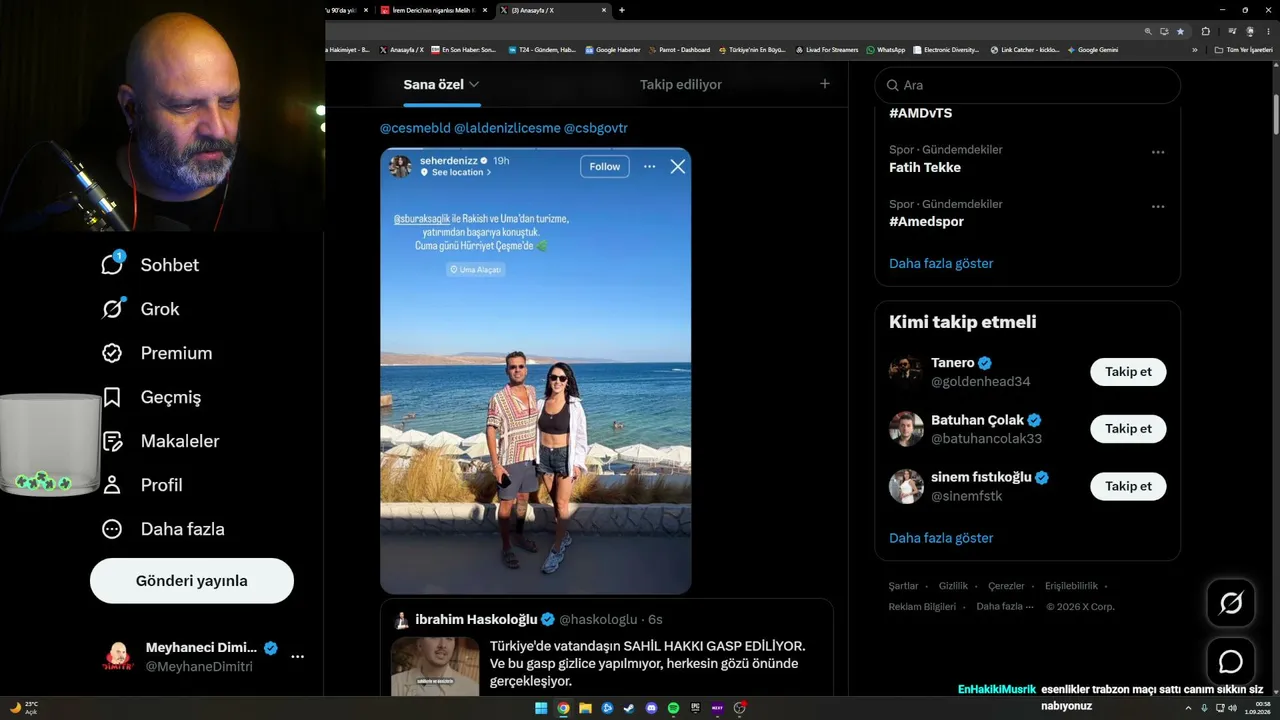The height and width of the screenshot is (720, 1280).
Task: Click Daha fazla göster under Kimi takip etmeli
Action: [941, 538]
